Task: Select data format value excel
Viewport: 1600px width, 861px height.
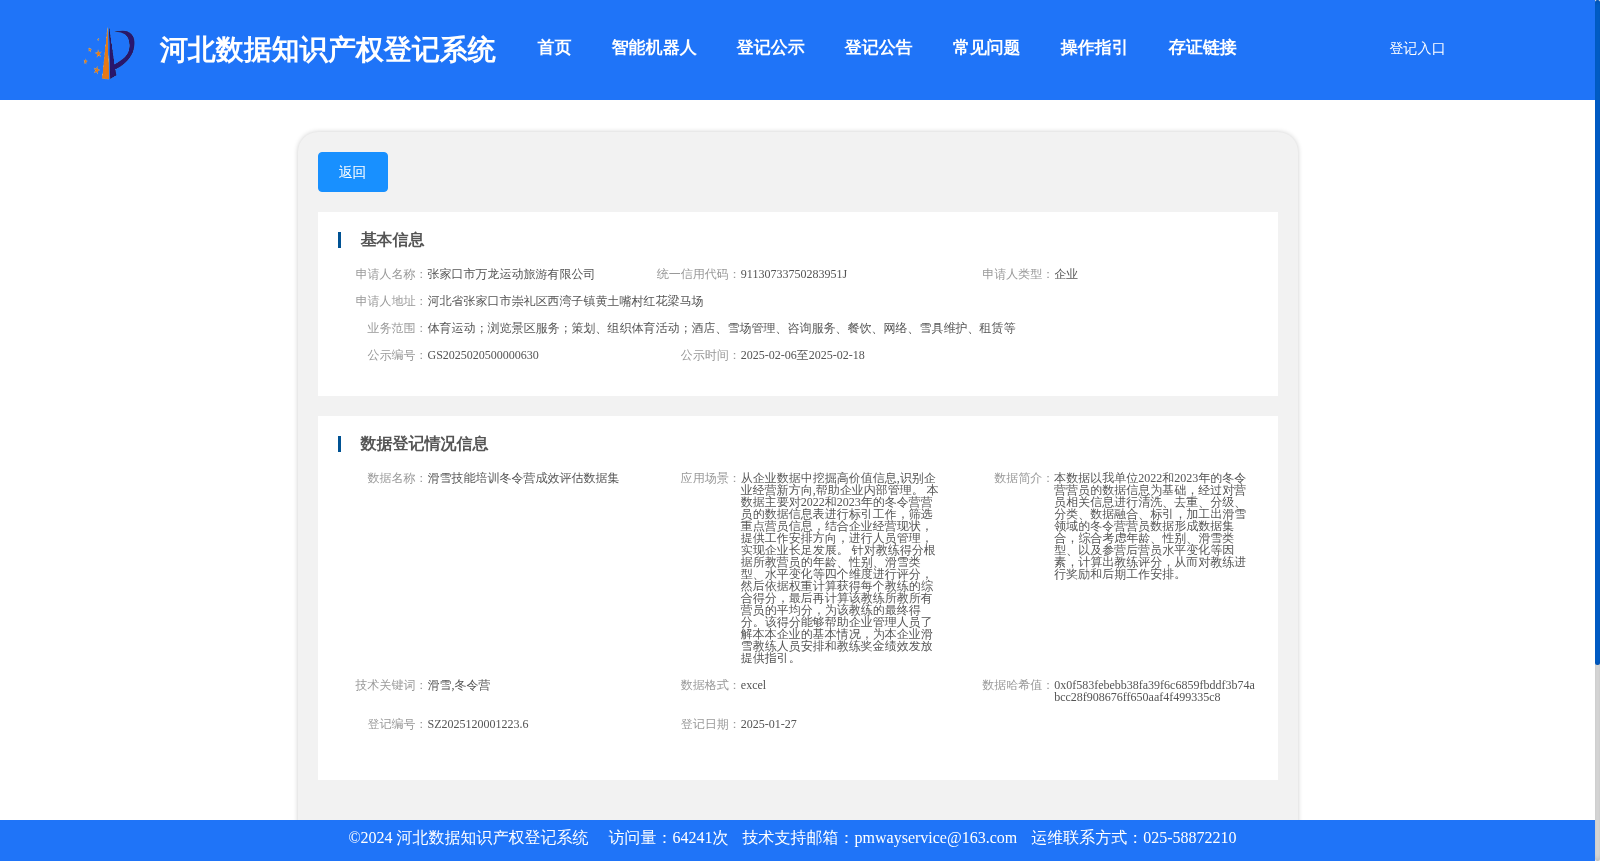Action: coord(753,685)
